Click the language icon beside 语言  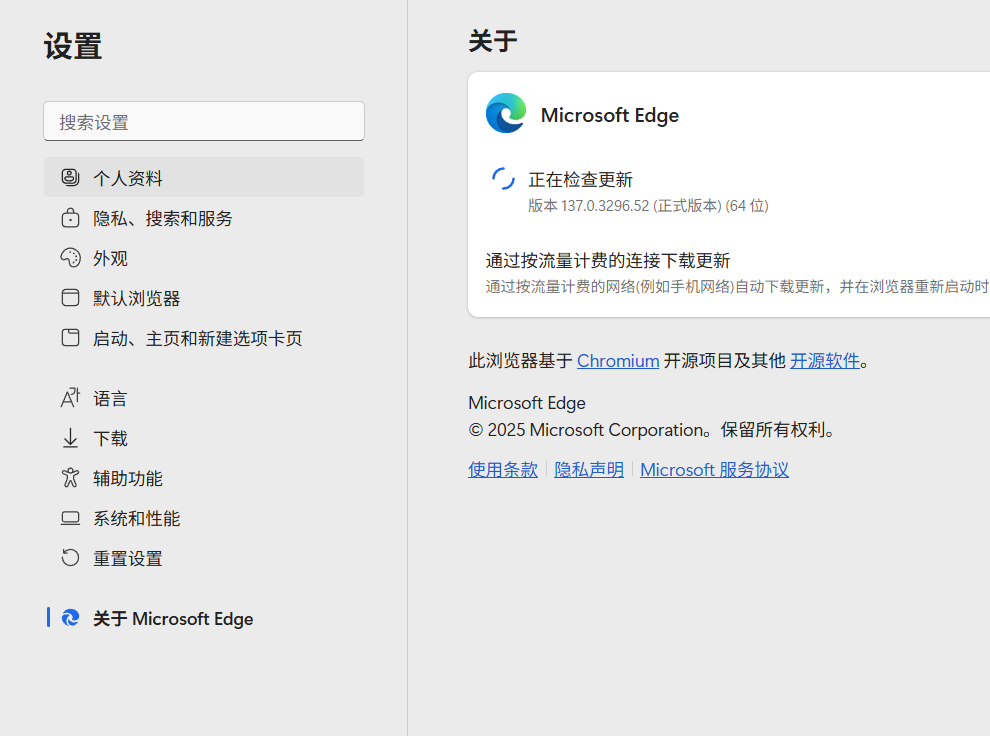tap(70, 398)
